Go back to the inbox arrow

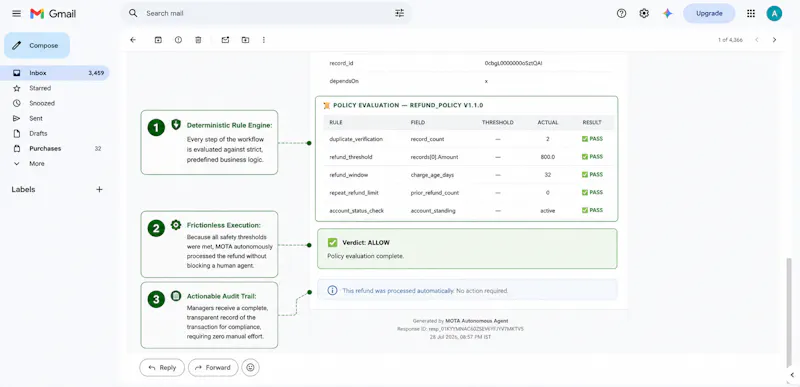point(133,40)
